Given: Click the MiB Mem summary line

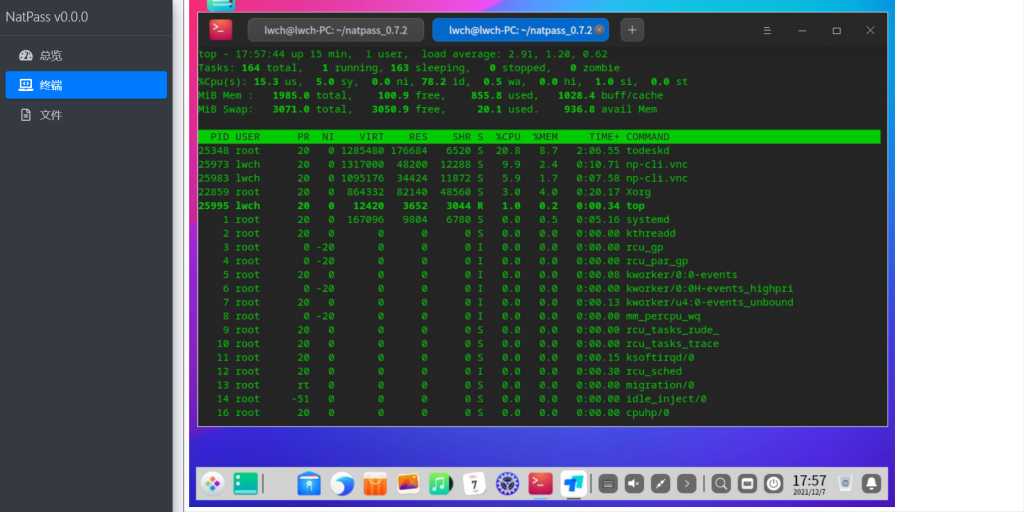Looking at the screenshot, I should coord(430,95).
